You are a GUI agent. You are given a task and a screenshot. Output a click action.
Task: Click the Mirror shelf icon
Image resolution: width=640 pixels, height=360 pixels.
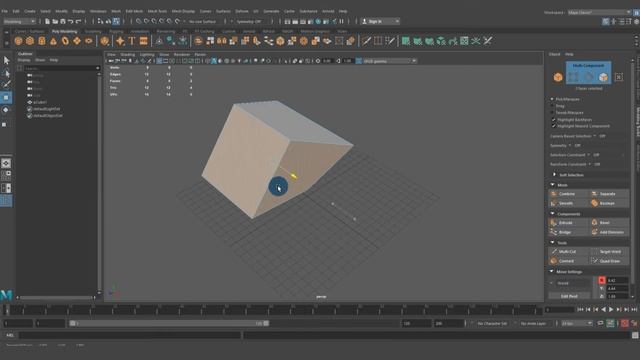tap(222, 41)
